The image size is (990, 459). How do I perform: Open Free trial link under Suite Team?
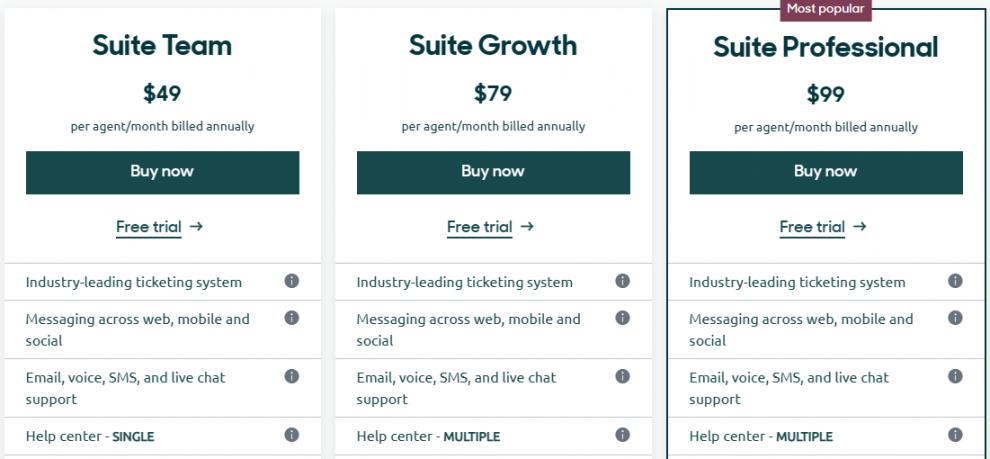pos(159,227)
